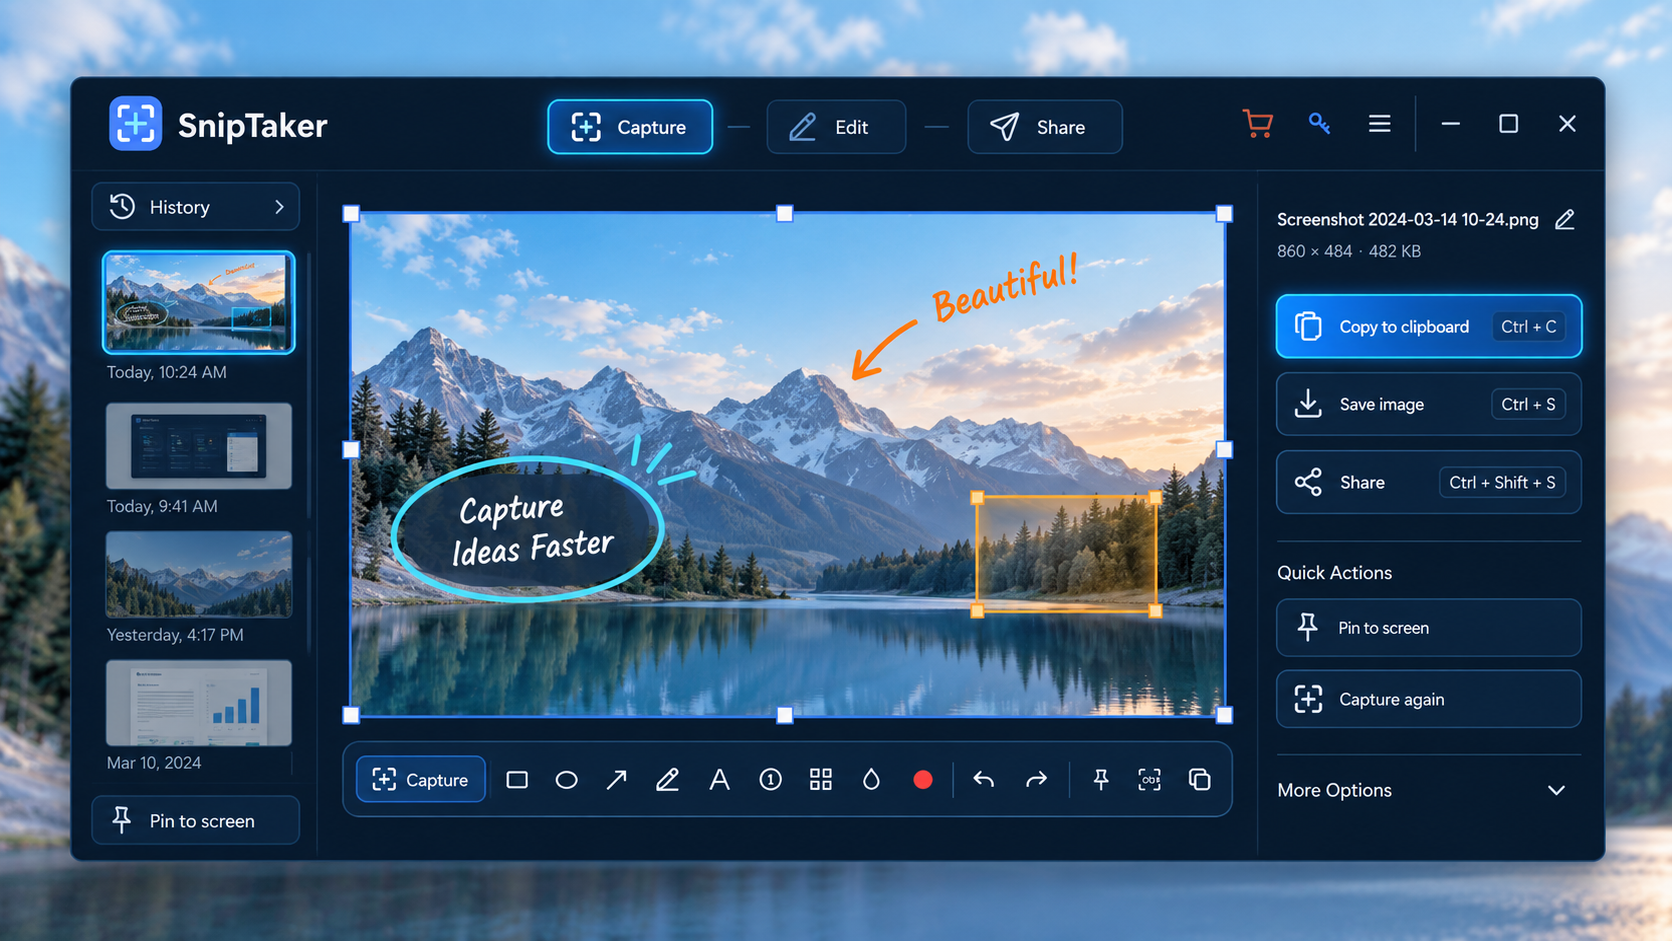Click Pin to screen below History thumbnails
This screenshot has height=941, width=1672.
pos(196,821)
